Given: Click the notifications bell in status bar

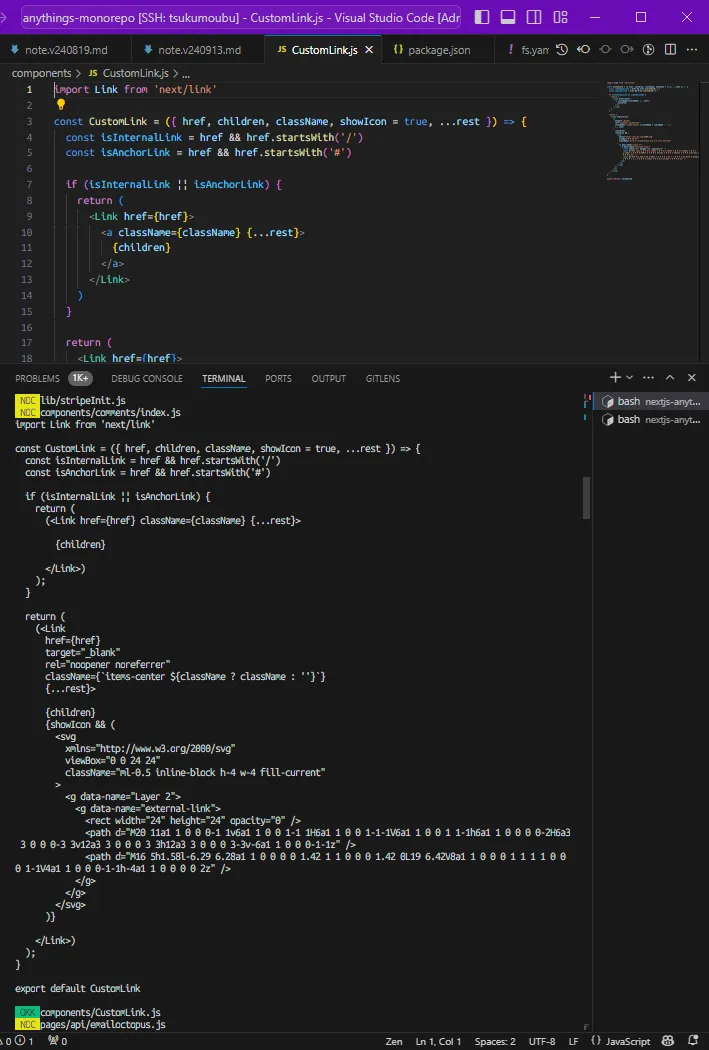Looking at the screenshot, I should tap(697, 1041).
